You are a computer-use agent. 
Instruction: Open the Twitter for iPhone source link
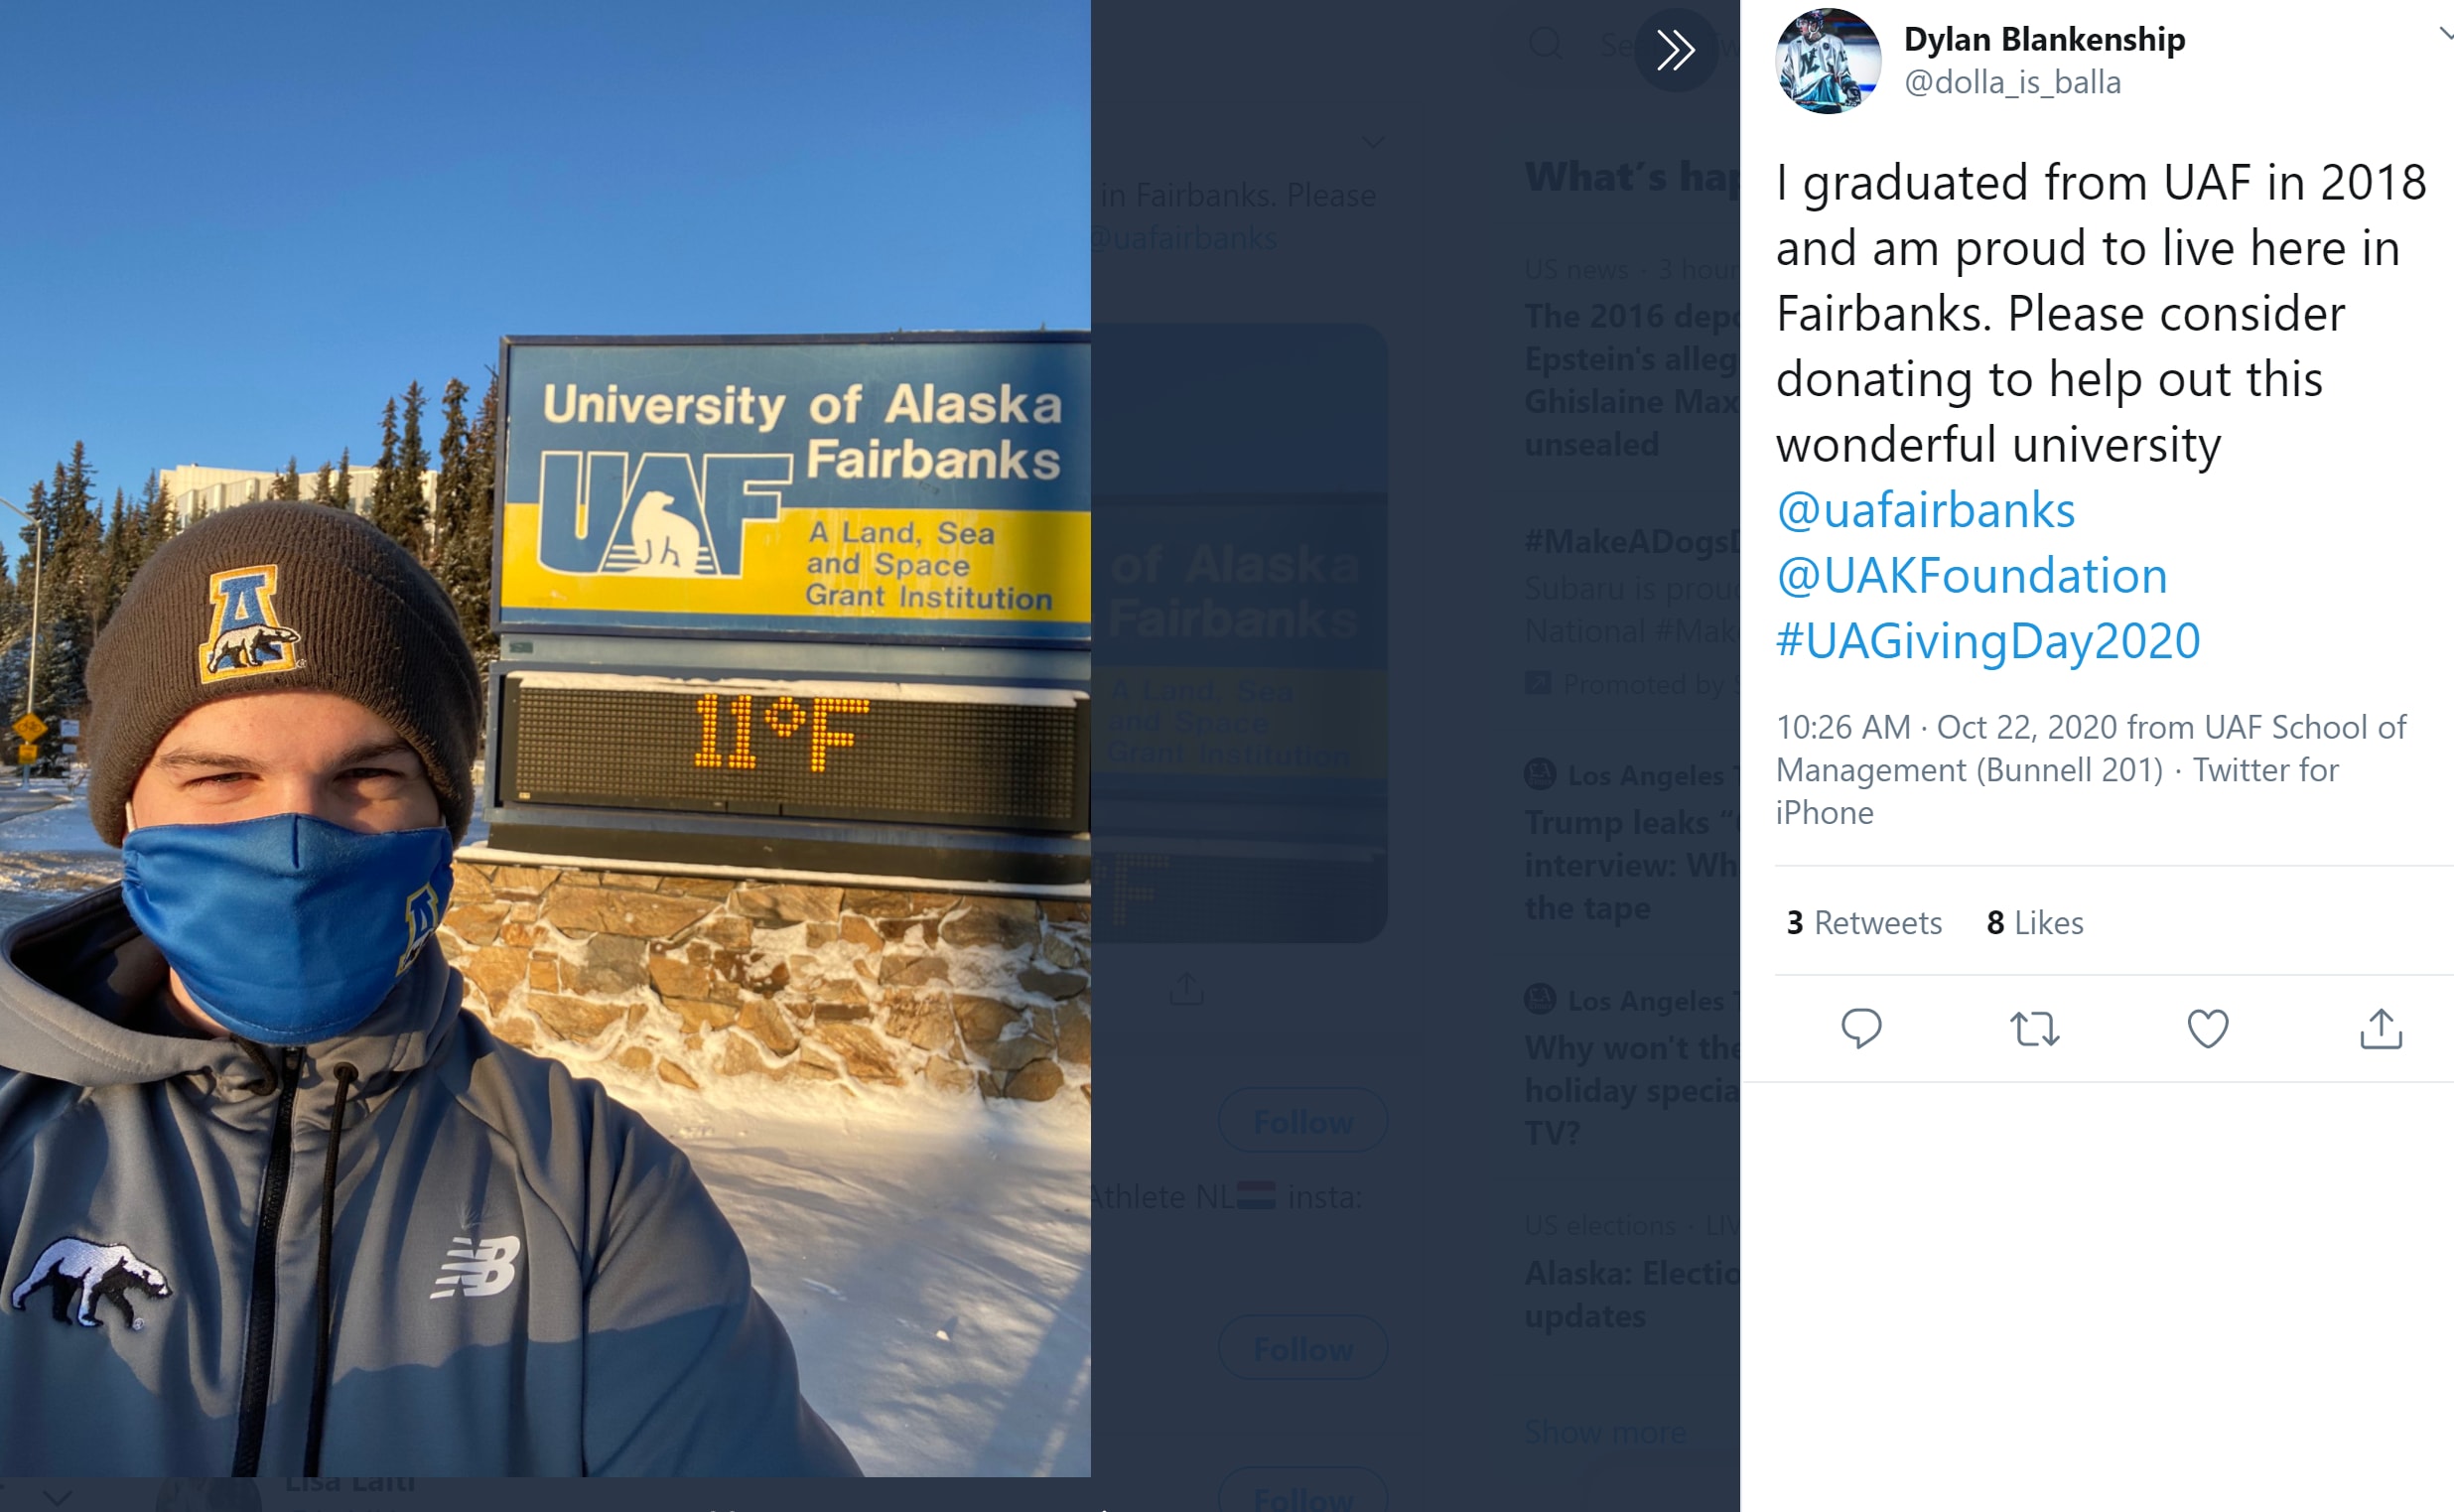click(x=2057, y=791)
